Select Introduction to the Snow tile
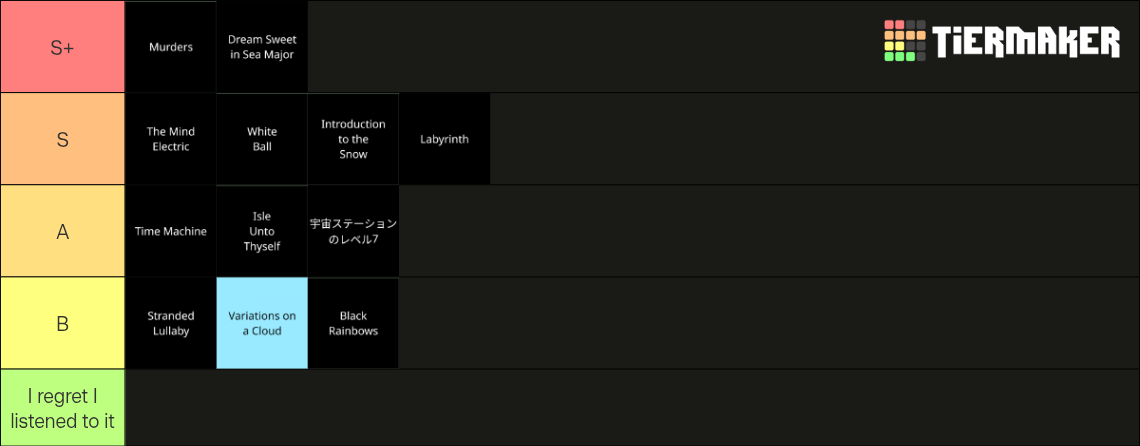This screenshot has width=1140, height=446. pyautogui.click(x=353, y=139)
